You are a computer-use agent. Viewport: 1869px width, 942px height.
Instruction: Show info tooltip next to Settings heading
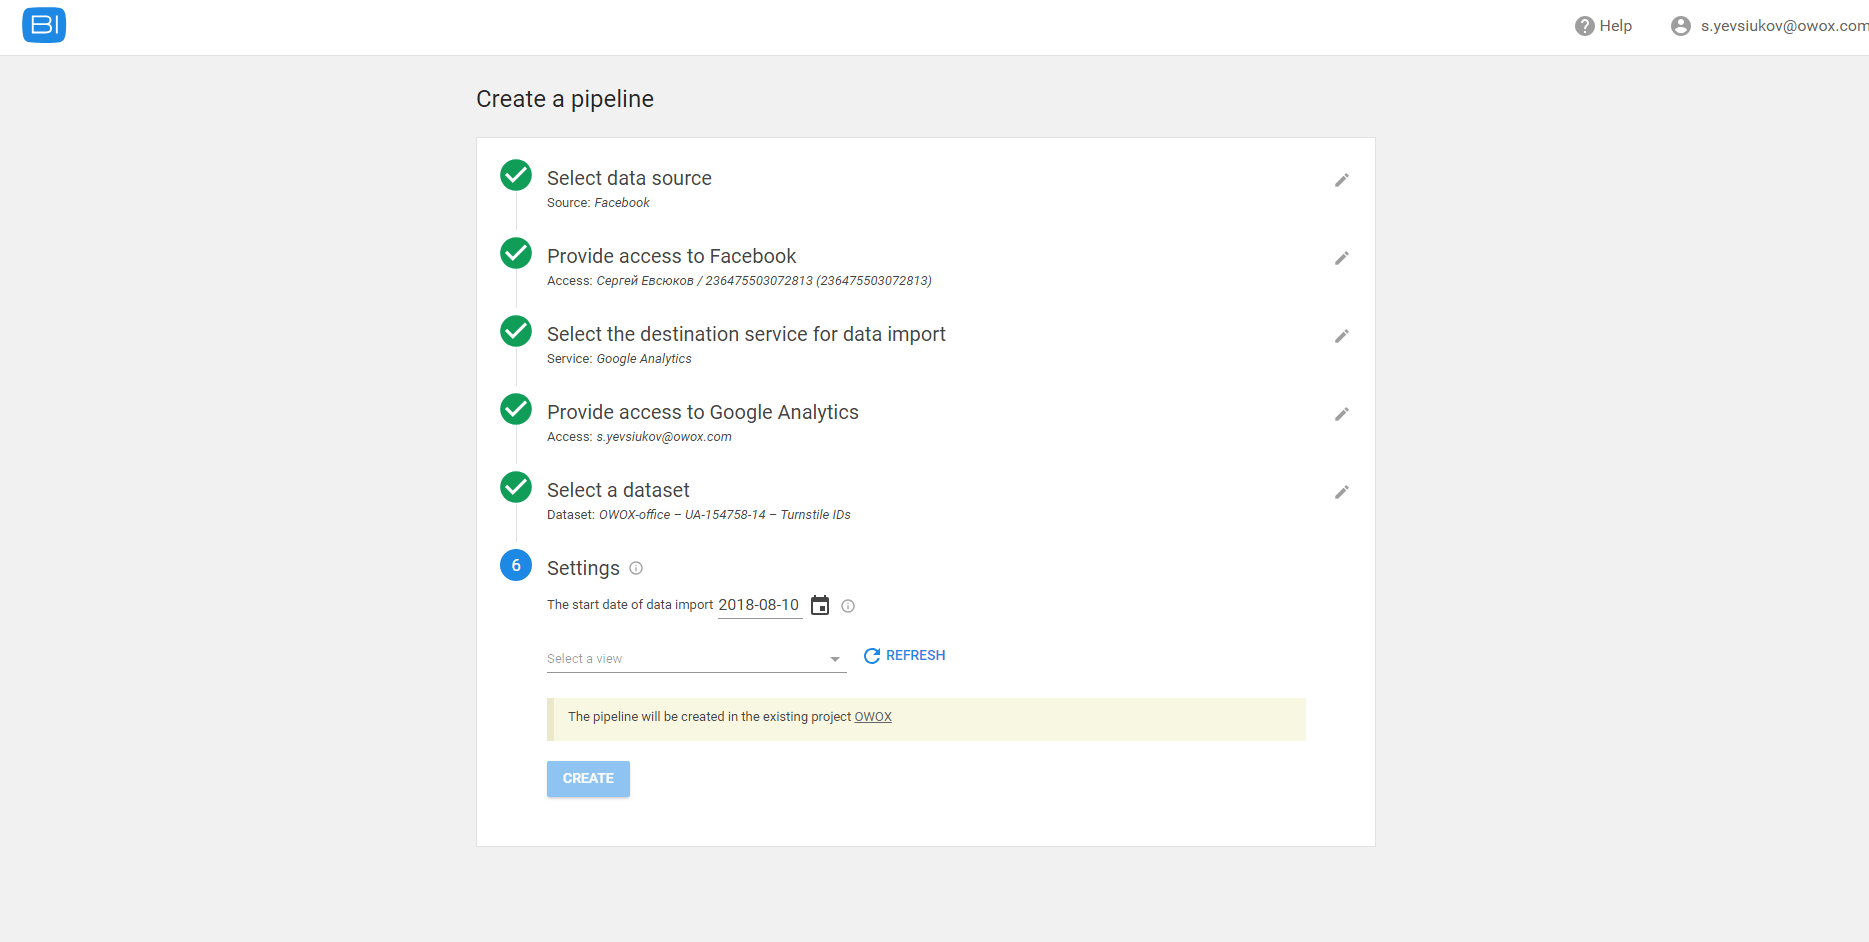(x=636, y=568)
